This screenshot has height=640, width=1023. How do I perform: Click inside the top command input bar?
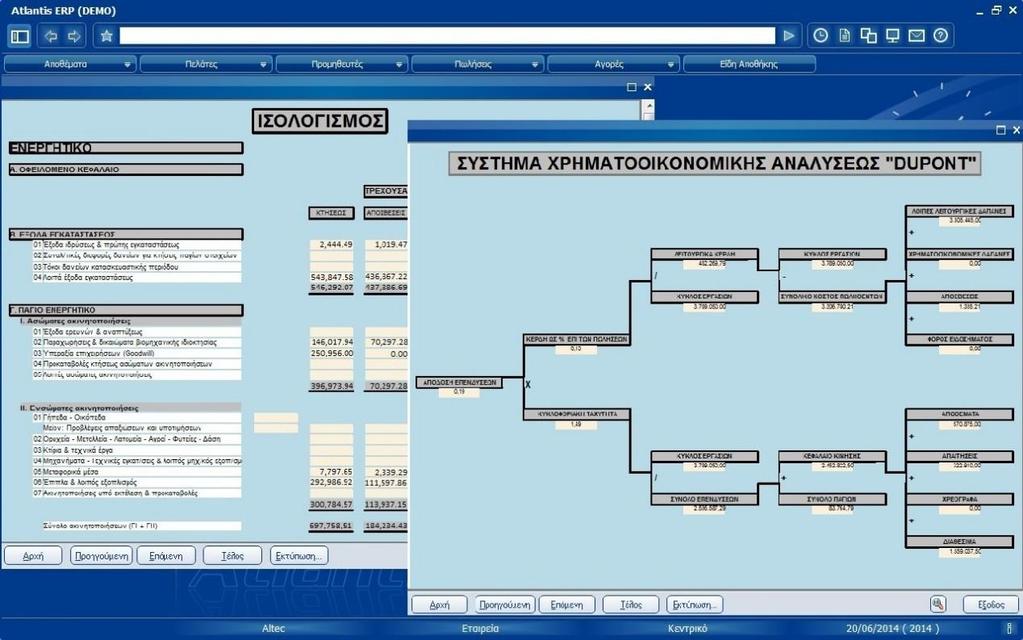[x=447, y=36]
